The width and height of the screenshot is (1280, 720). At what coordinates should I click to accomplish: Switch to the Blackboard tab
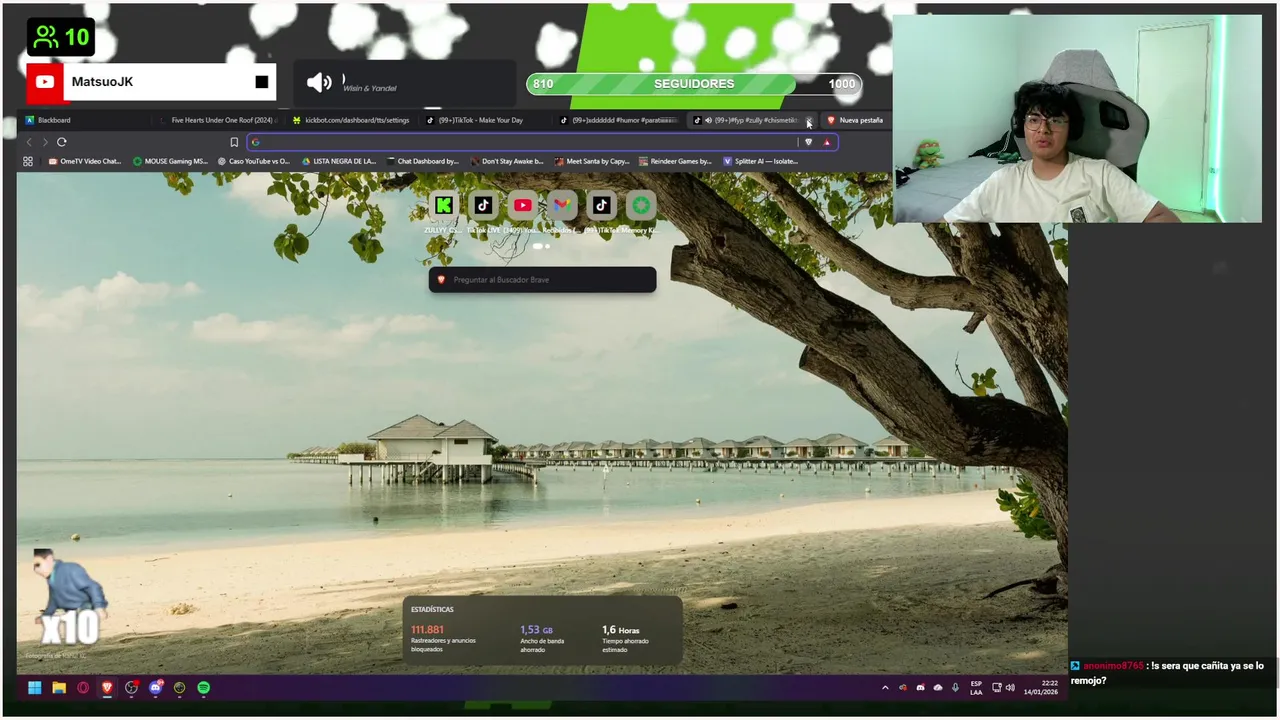(x=87, y=120)
